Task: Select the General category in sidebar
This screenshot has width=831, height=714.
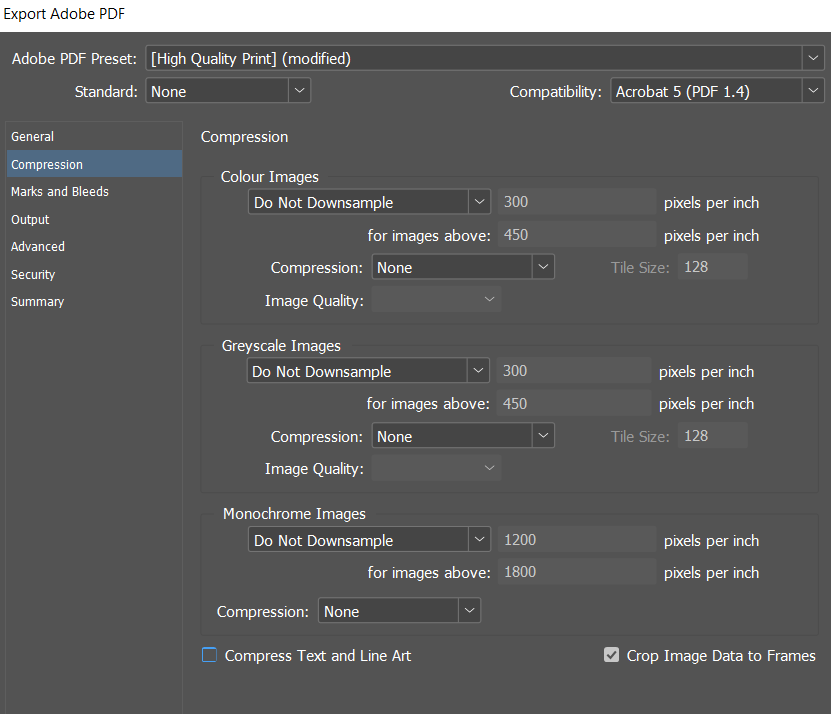Action: point(33,137)
